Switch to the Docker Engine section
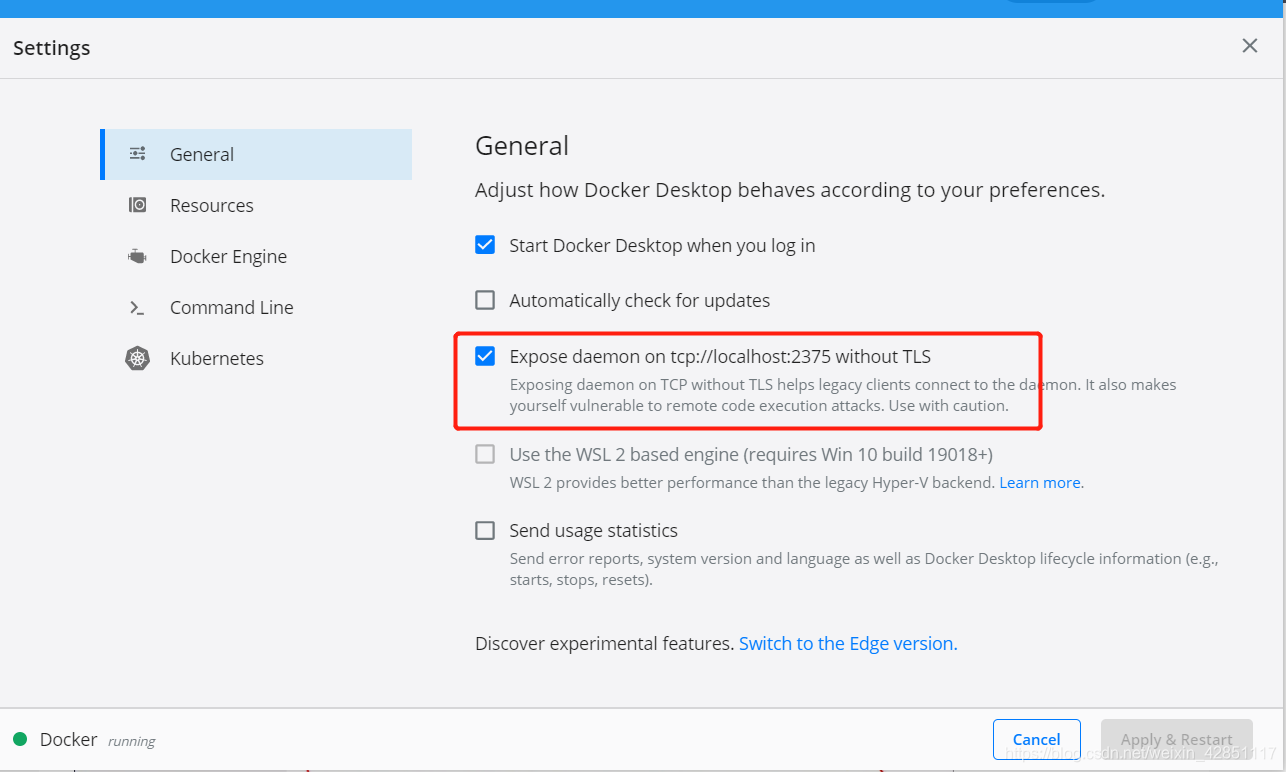 pos(256,256)
